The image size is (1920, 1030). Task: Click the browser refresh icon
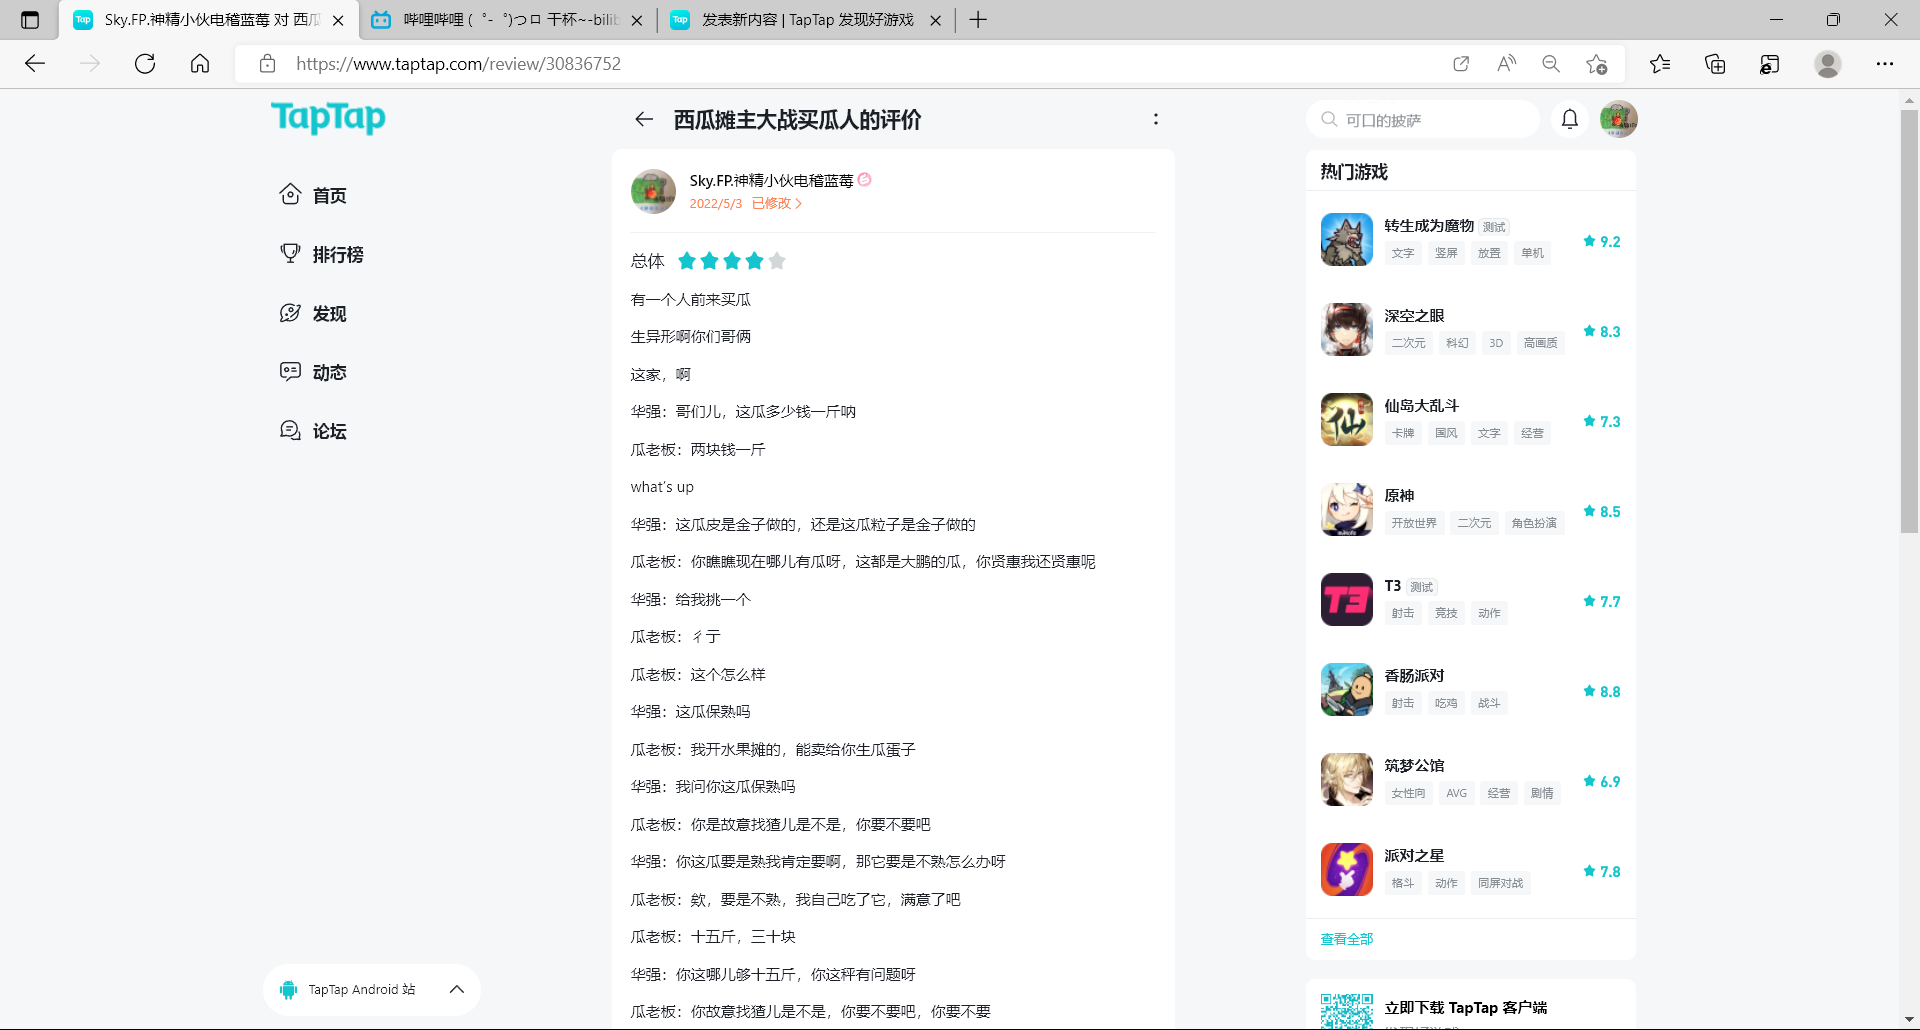click(145, 64)
